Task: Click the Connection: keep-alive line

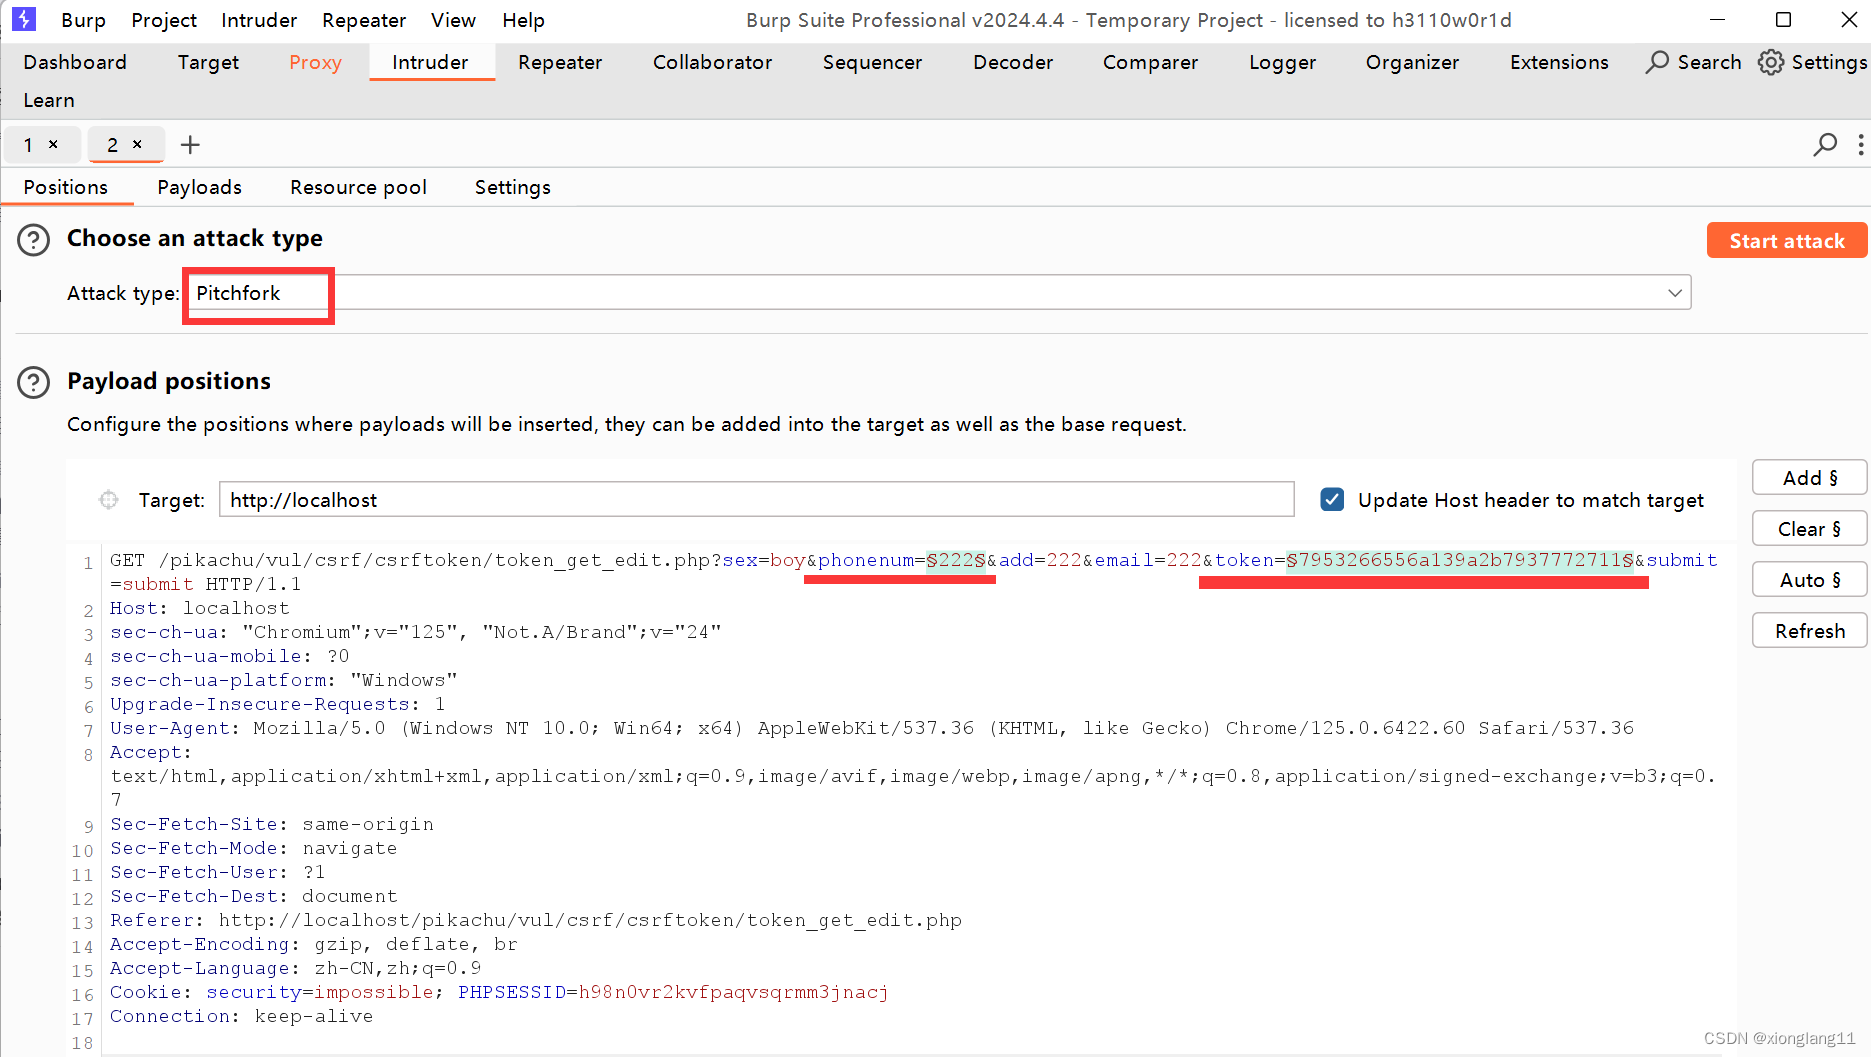Action: tap(241, 1016)
